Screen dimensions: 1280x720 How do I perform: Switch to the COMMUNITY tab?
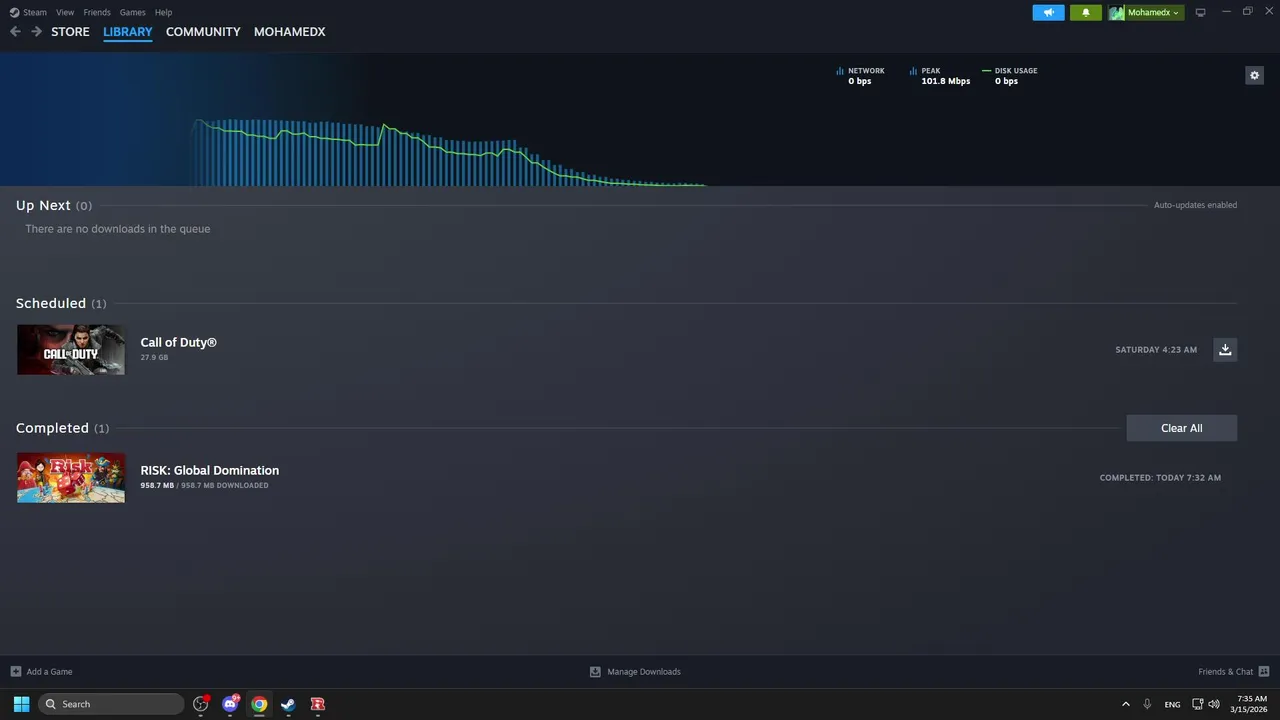coord(203,32)
